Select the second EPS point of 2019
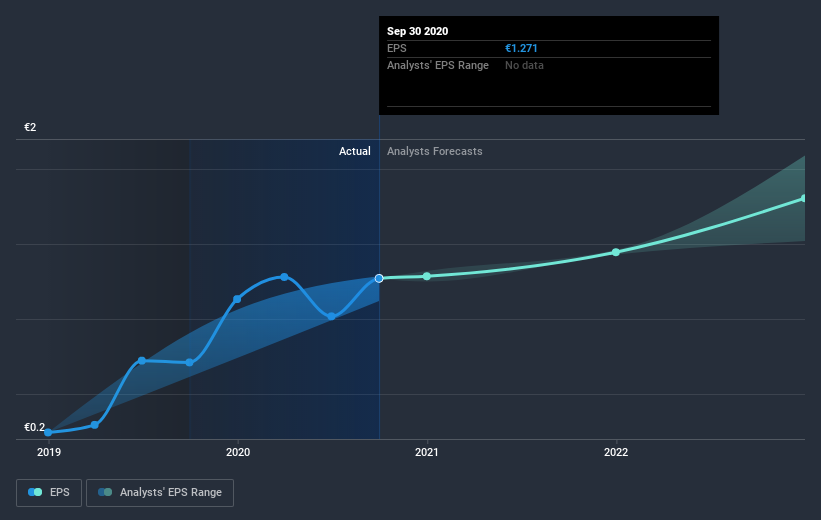Screen dimensions: 821x520 [x=95, y=425]
